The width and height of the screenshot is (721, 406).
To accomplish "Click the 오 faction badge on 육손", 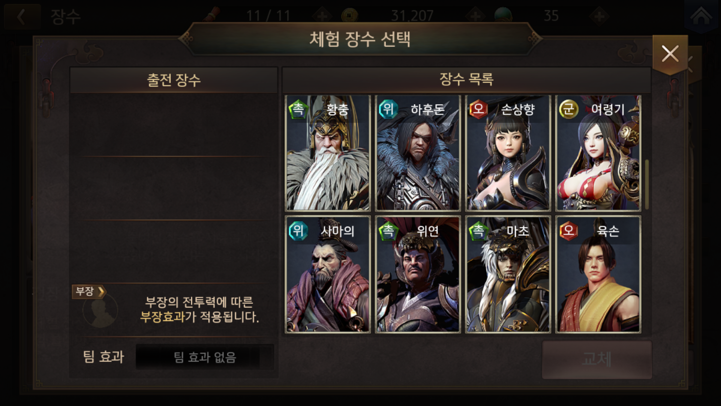I will (569, 231).
